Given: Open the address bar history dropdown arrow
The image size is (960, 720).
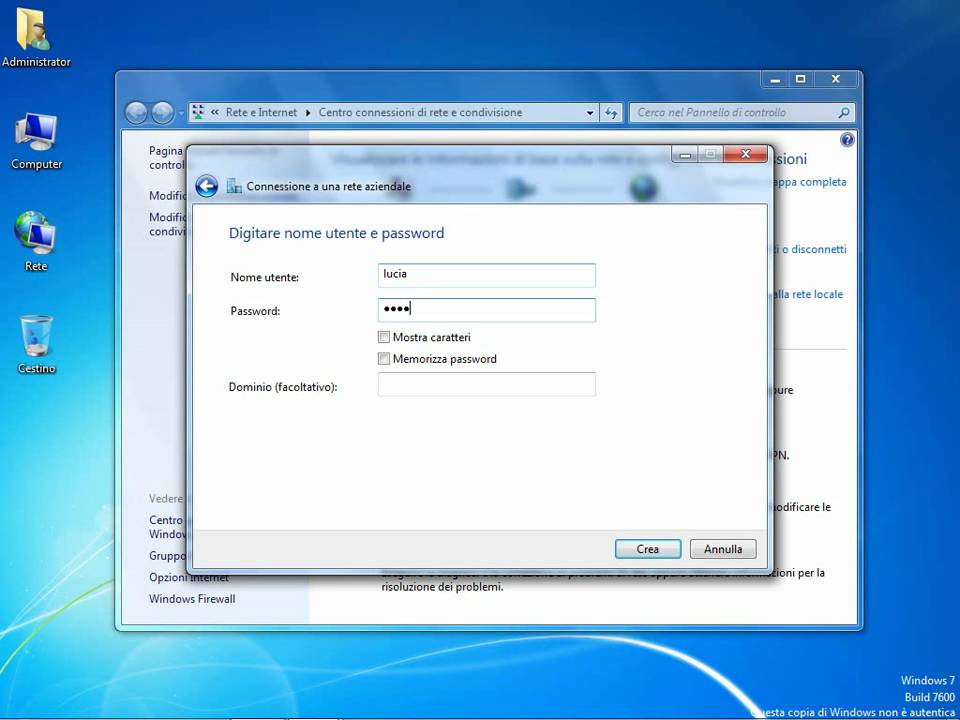Looking at the screenshot, I should pos(590,113).
